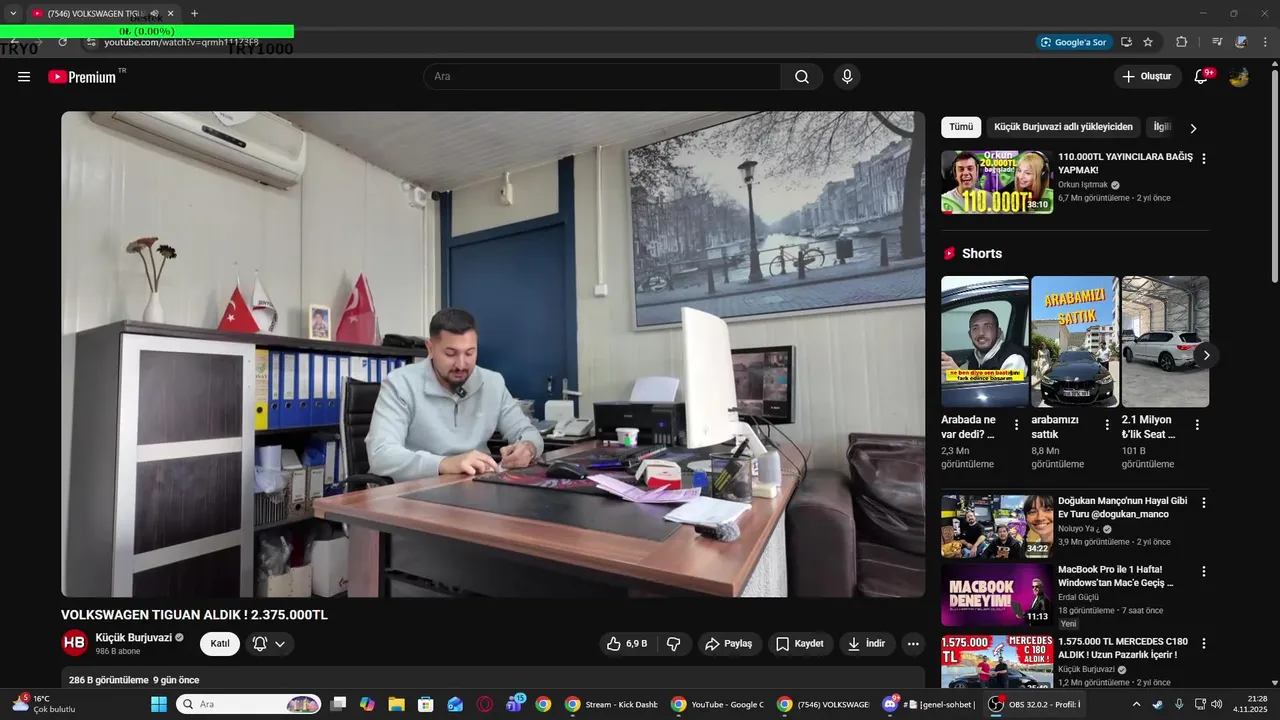Open the Orkun Işıtmak channel name
Screen dimensions: 1280x720
[1083, 185]
